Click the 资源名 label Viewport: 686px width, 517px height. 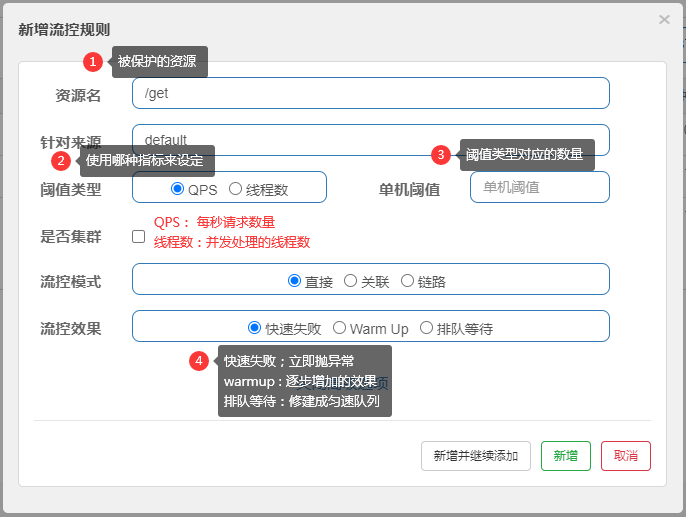click(x=78, y=95)
